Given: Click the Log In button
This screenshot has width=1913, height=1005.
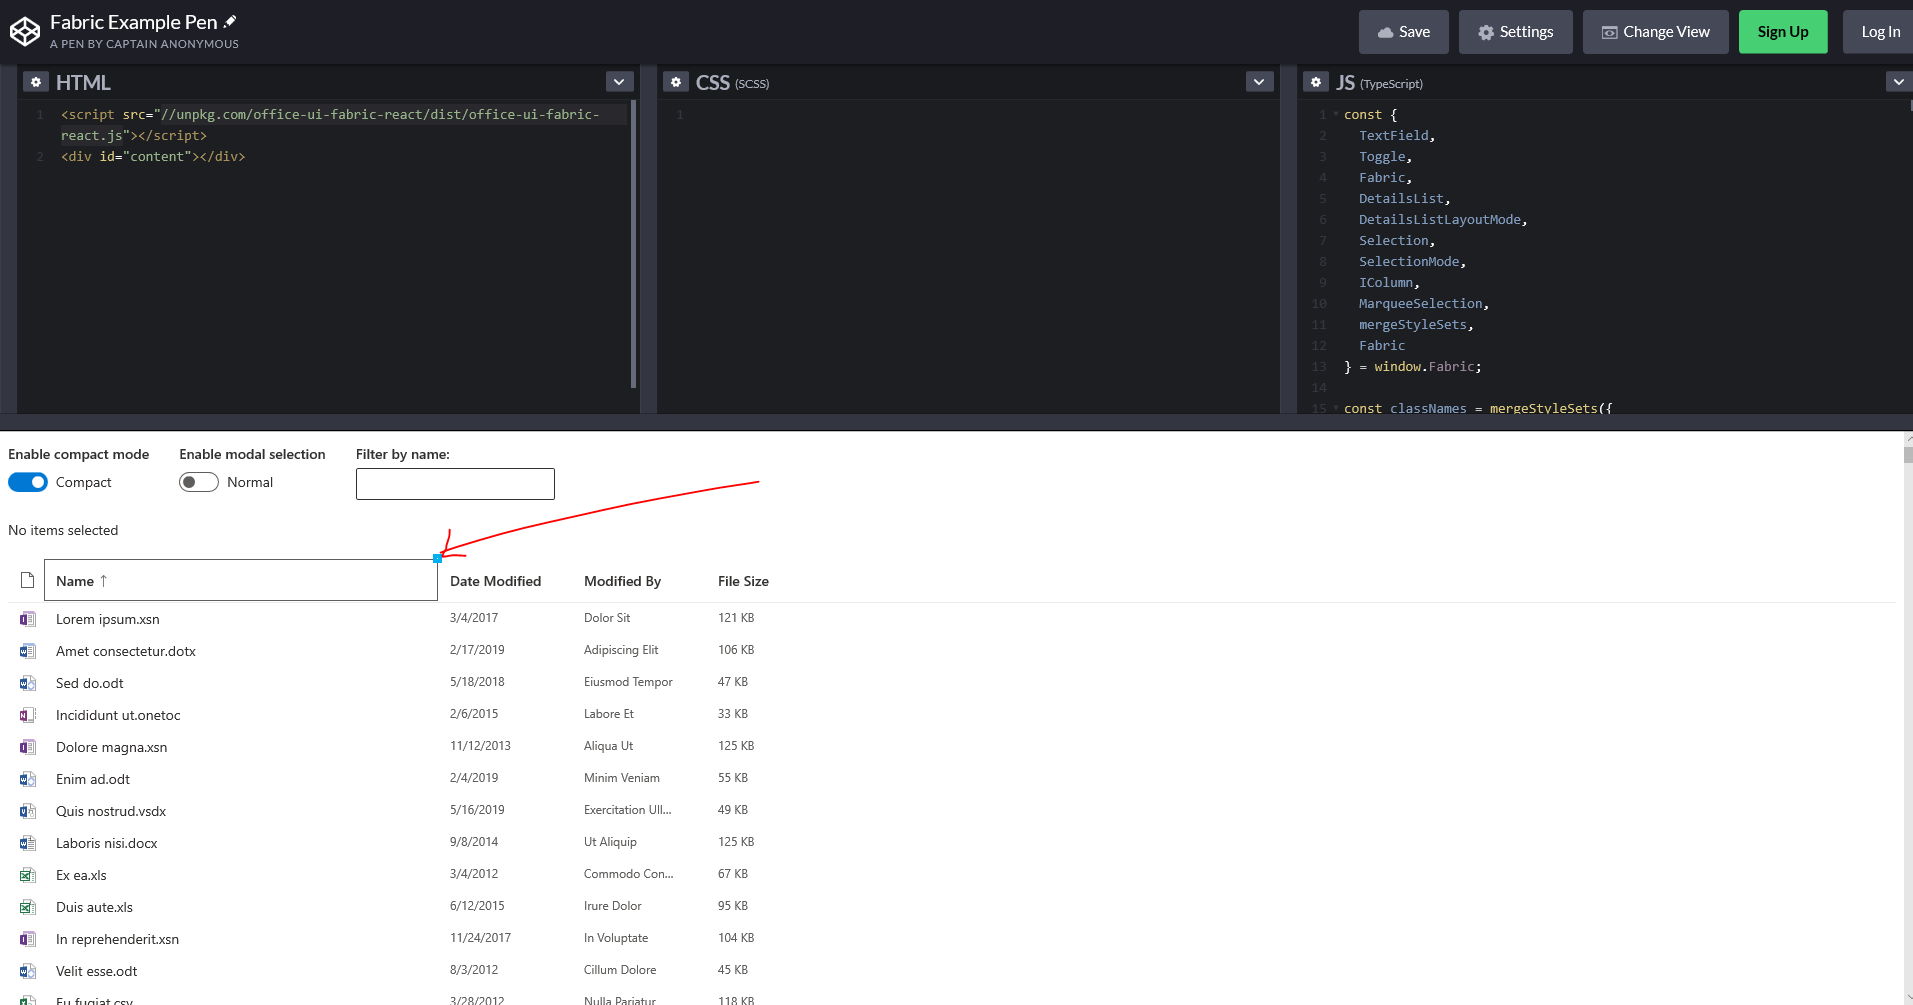Looking at the screenshot, I should point(1879,32).
